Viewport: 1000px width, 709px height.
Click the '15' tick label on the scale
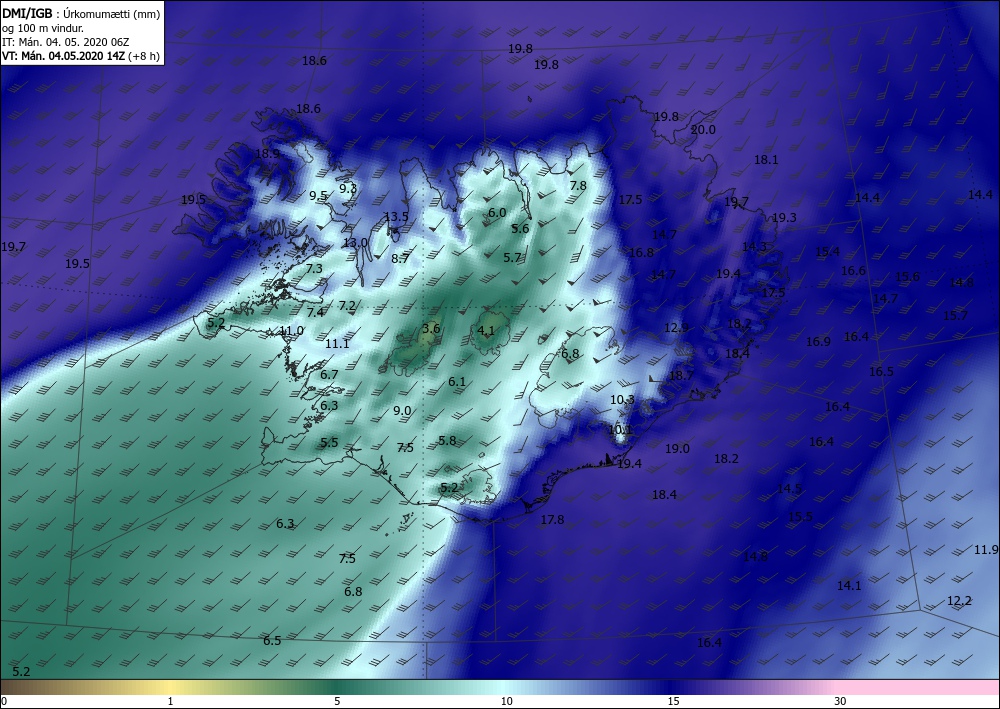click(x=673, y=701)
